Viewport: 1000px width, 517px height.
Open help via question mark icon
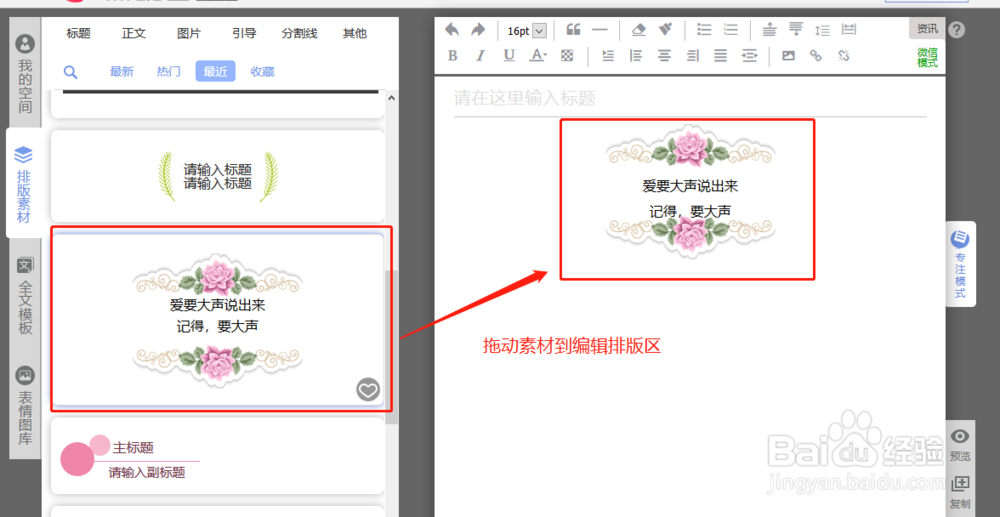click(957, 30)
